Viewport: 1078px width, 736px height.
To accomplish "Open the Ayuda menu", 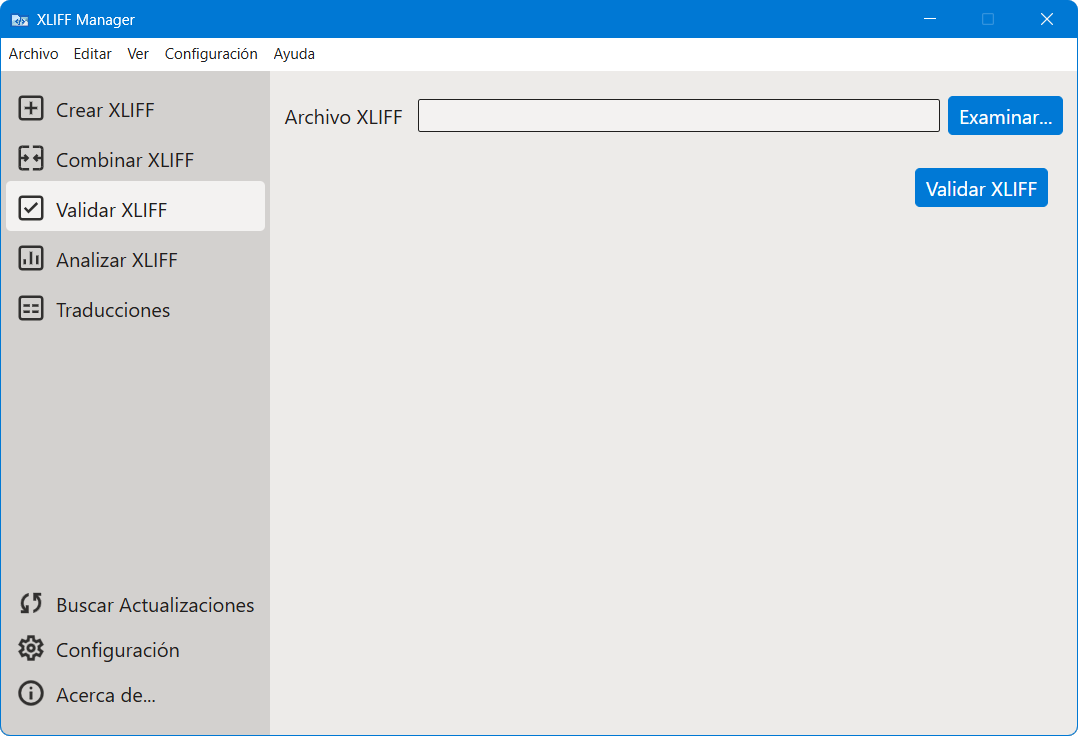I will coord(294,54).
